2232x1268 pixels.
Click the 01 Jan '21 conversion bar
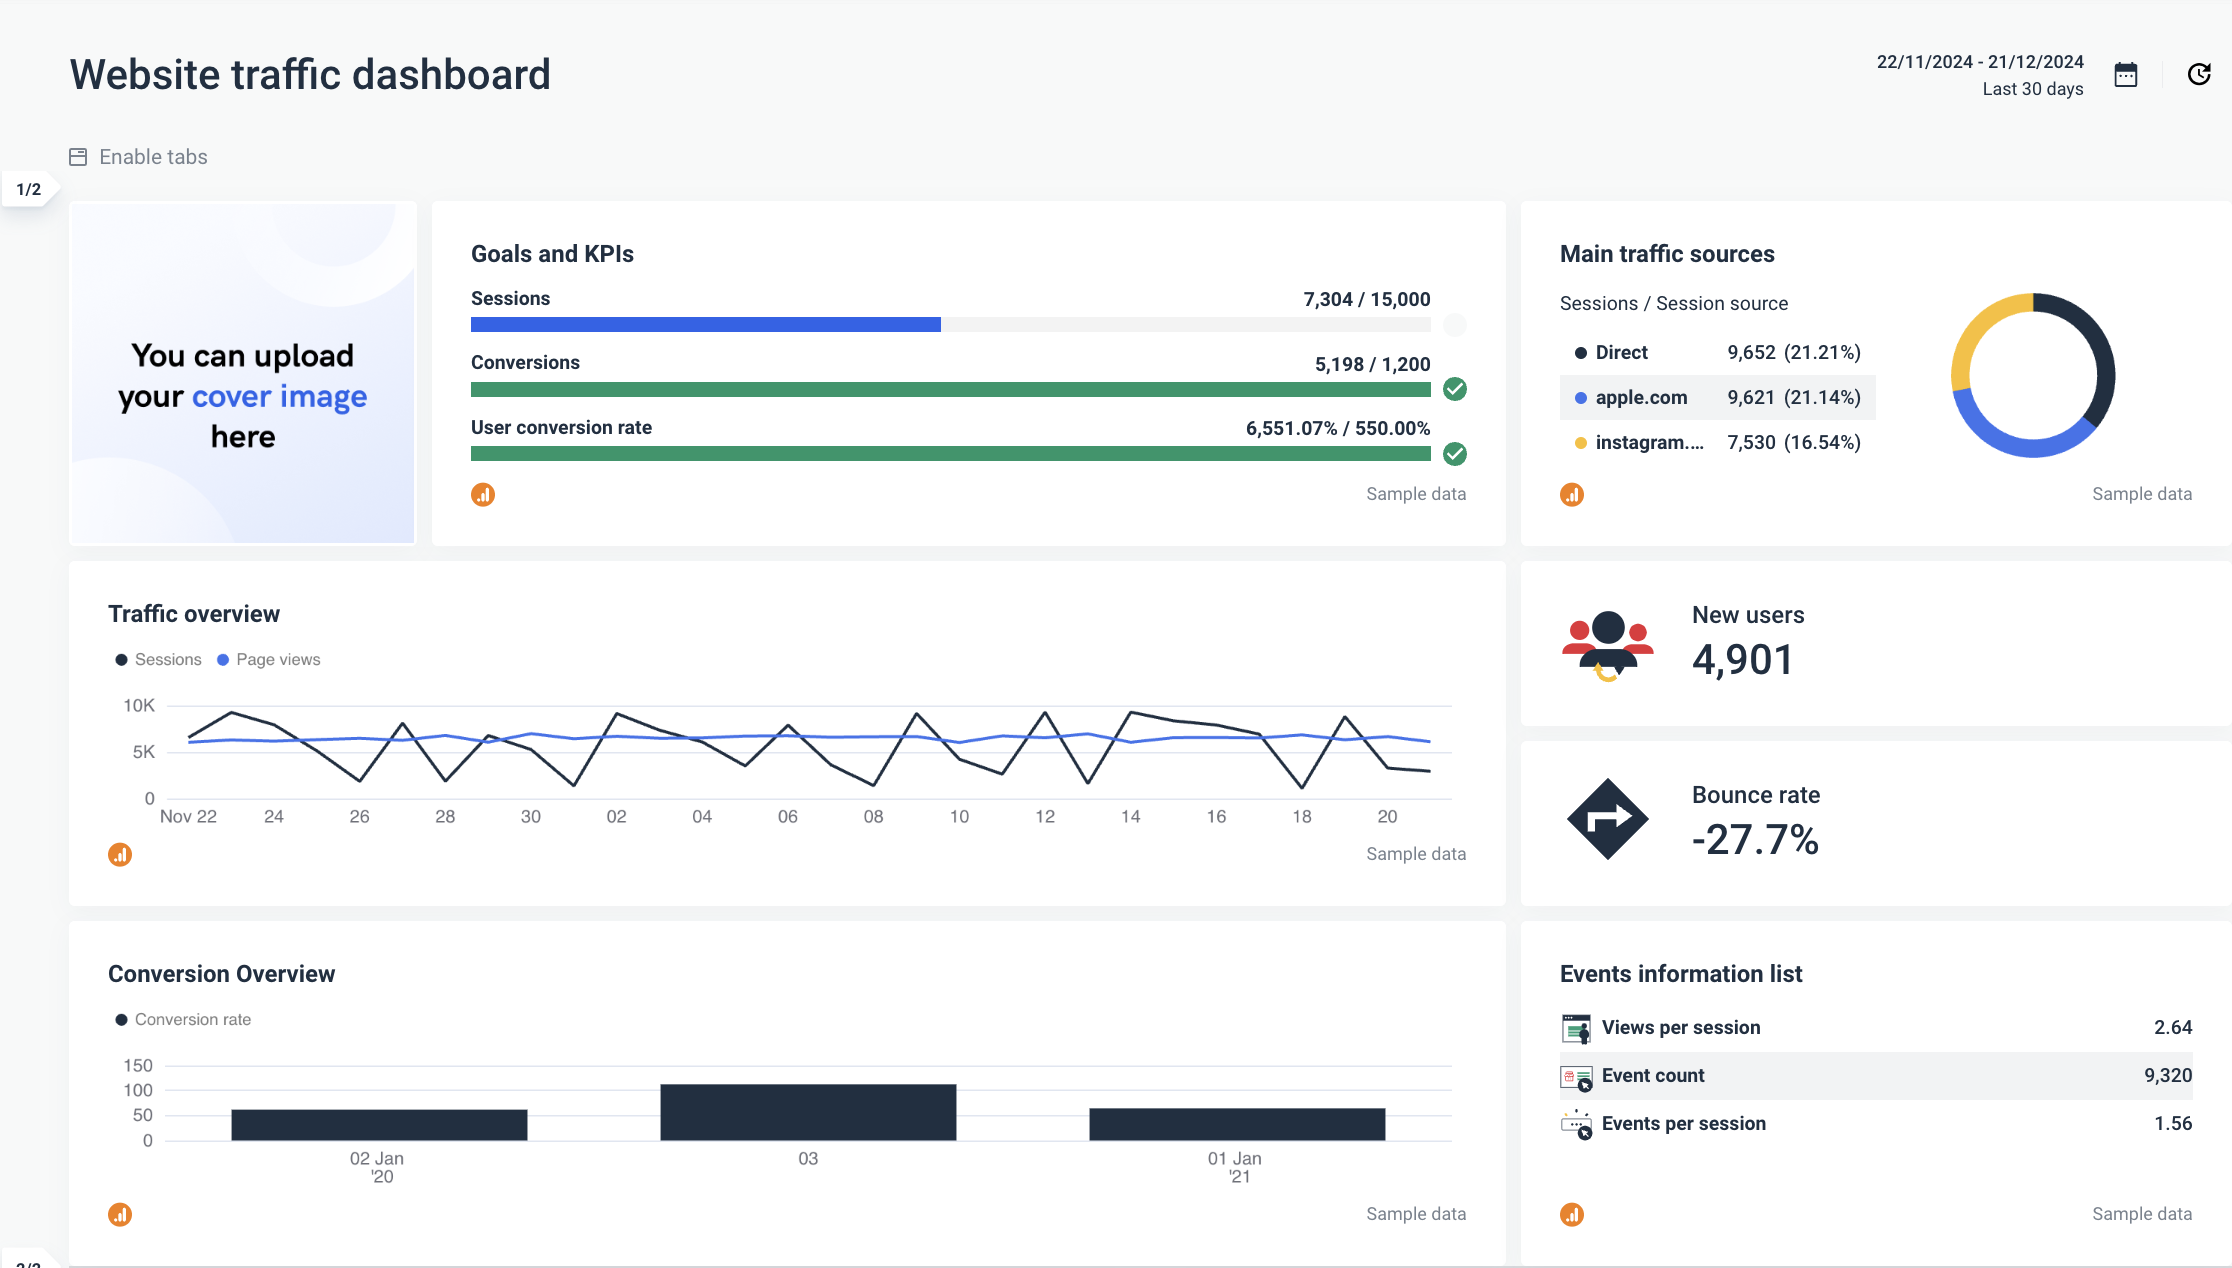(1237, 1124)
